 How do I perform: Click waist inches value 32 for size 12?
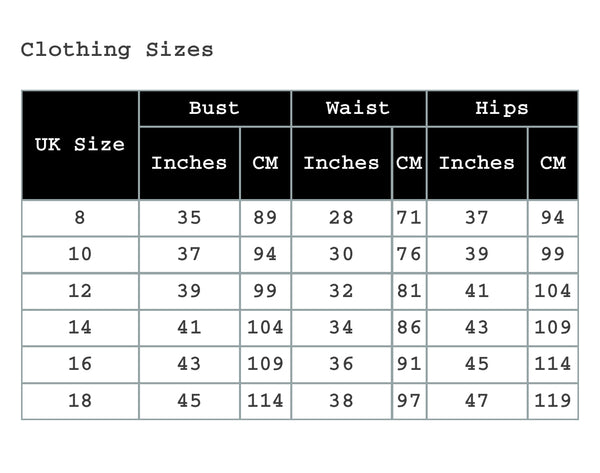(x=341, y=291)
